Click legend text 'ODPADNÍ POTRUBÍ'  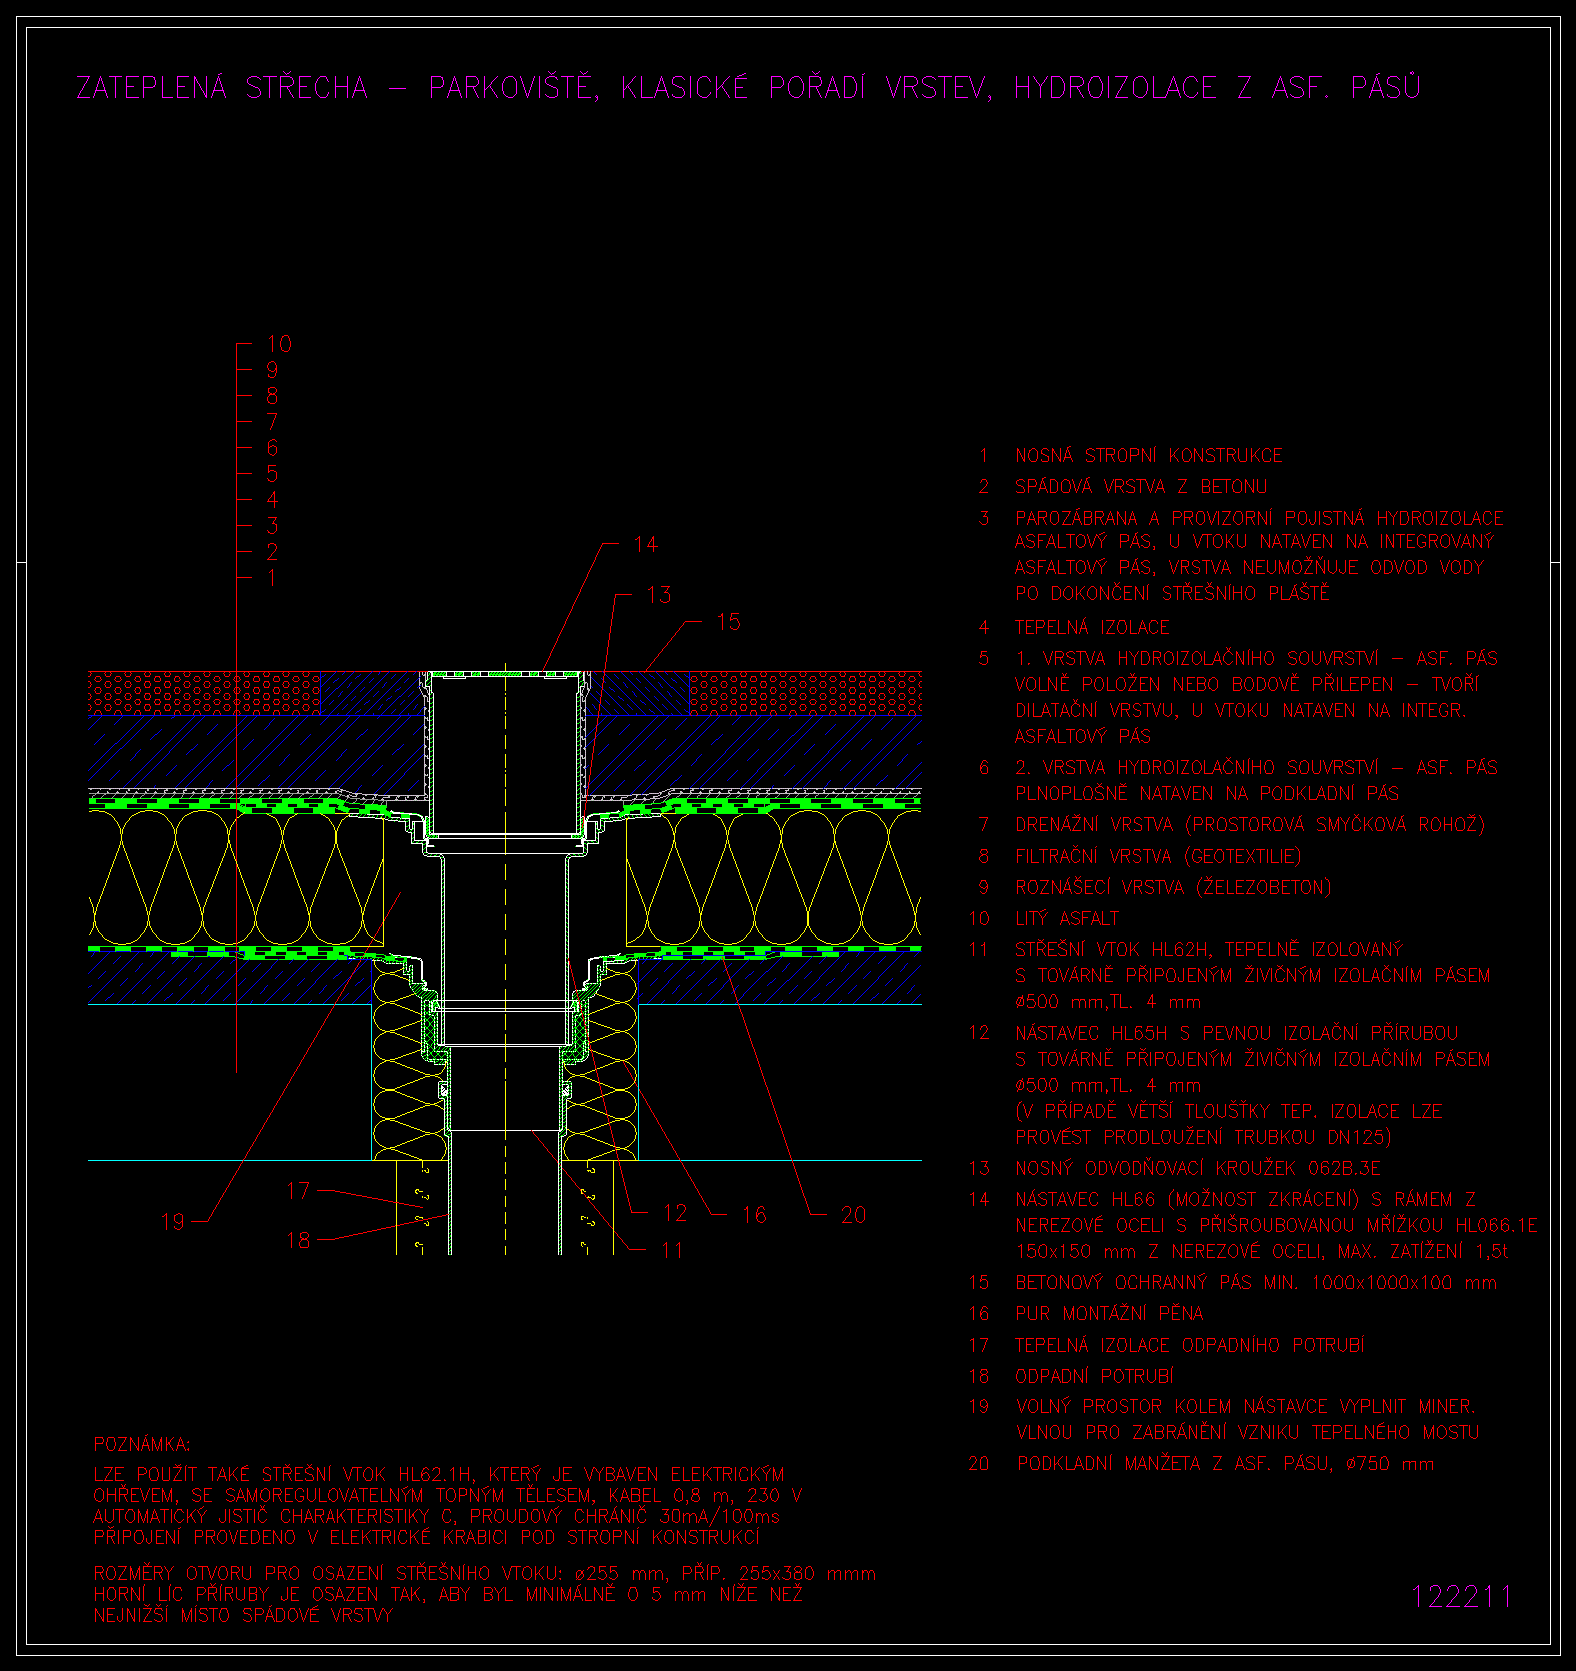[1095, 1377]
